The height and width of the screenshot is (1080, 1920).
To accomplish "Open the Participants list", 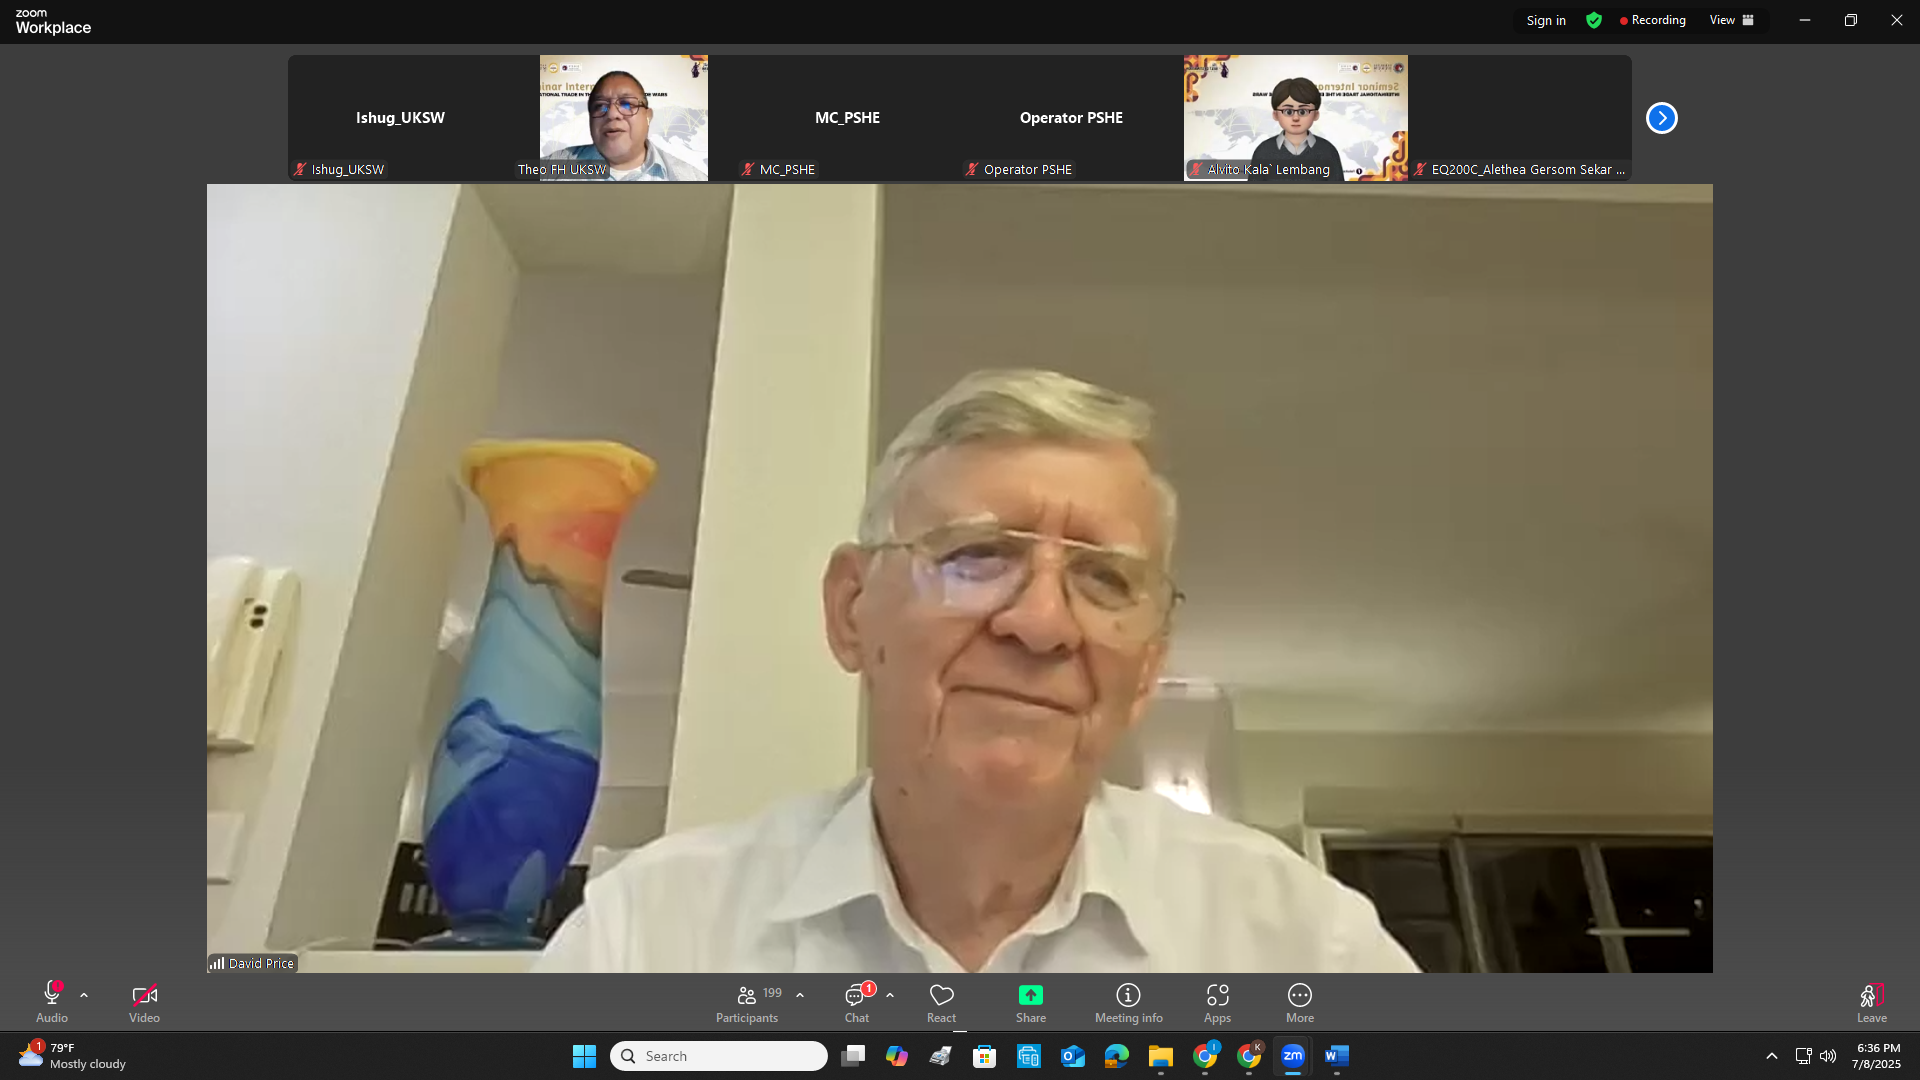I will [747, 1002].
